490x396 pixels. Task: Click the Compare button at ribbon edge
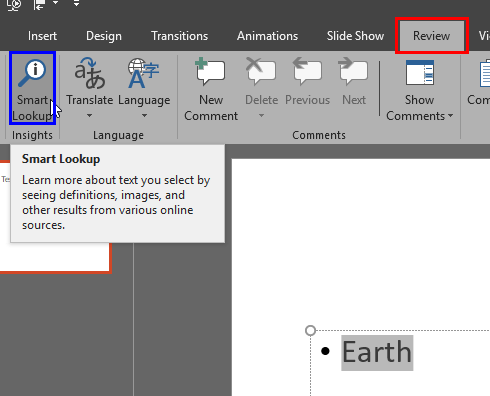click(479, 83)
